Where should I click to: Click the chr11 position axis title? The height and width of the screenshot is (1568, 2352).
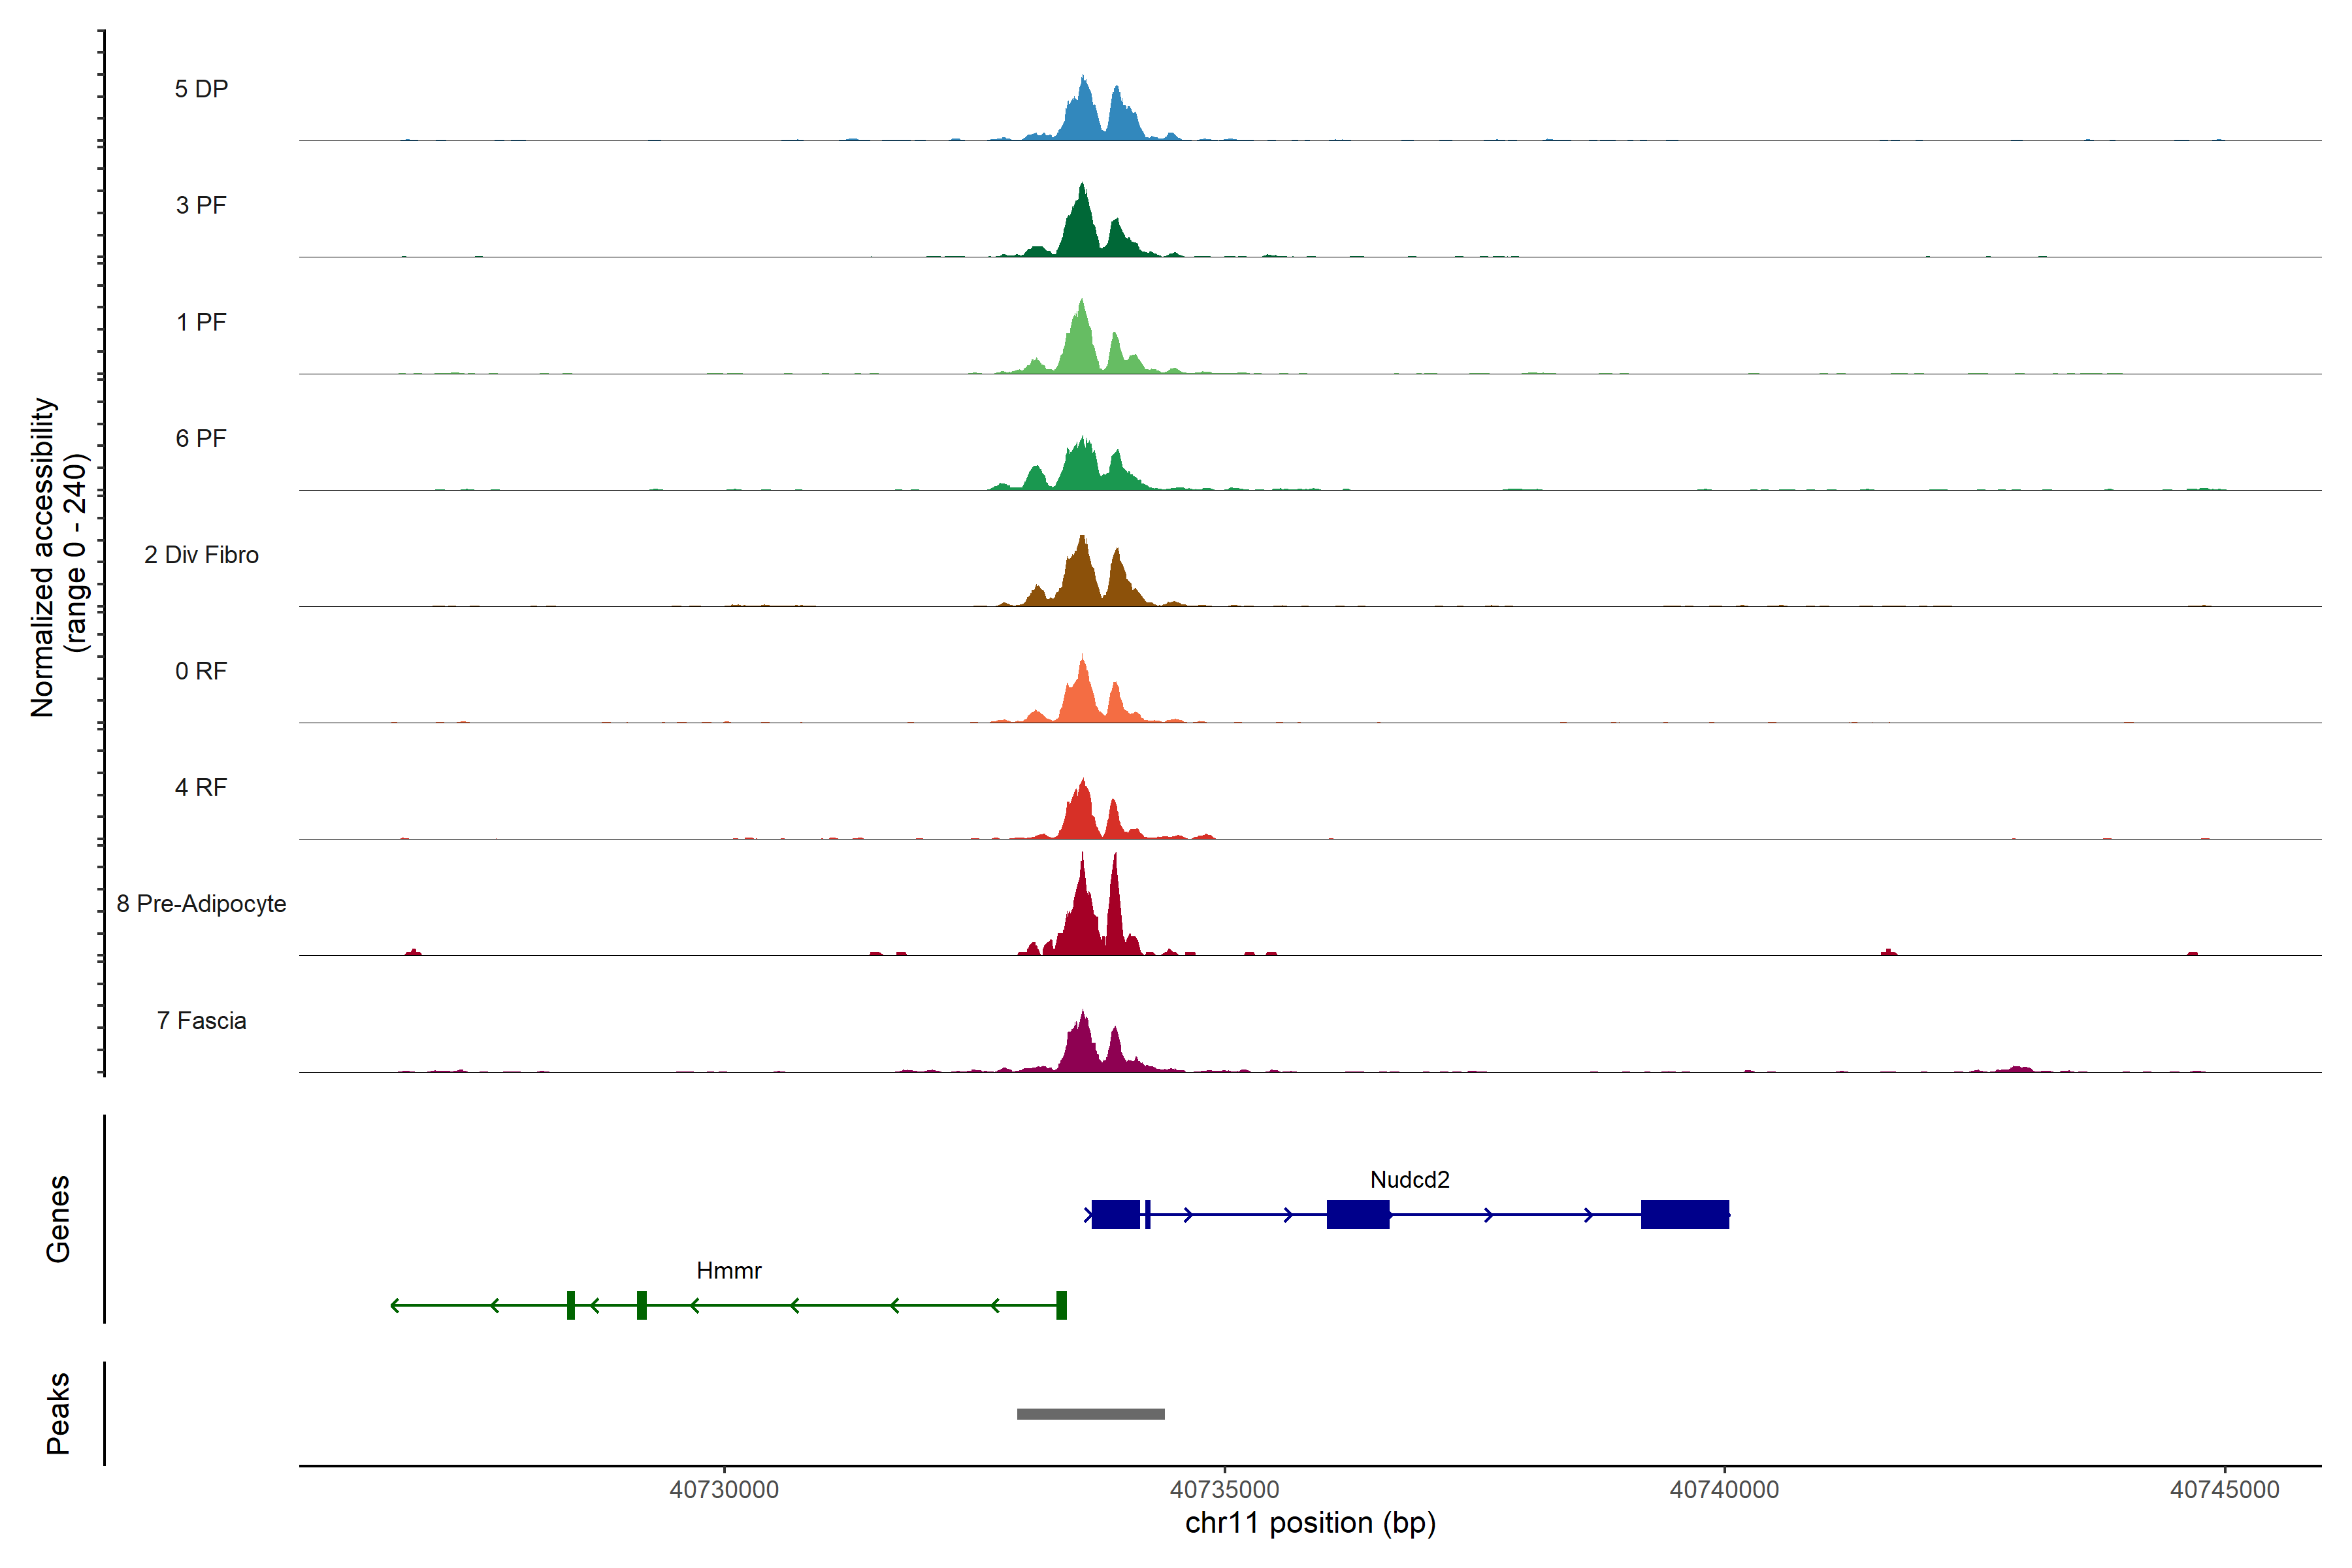tap(1310, 1523)
